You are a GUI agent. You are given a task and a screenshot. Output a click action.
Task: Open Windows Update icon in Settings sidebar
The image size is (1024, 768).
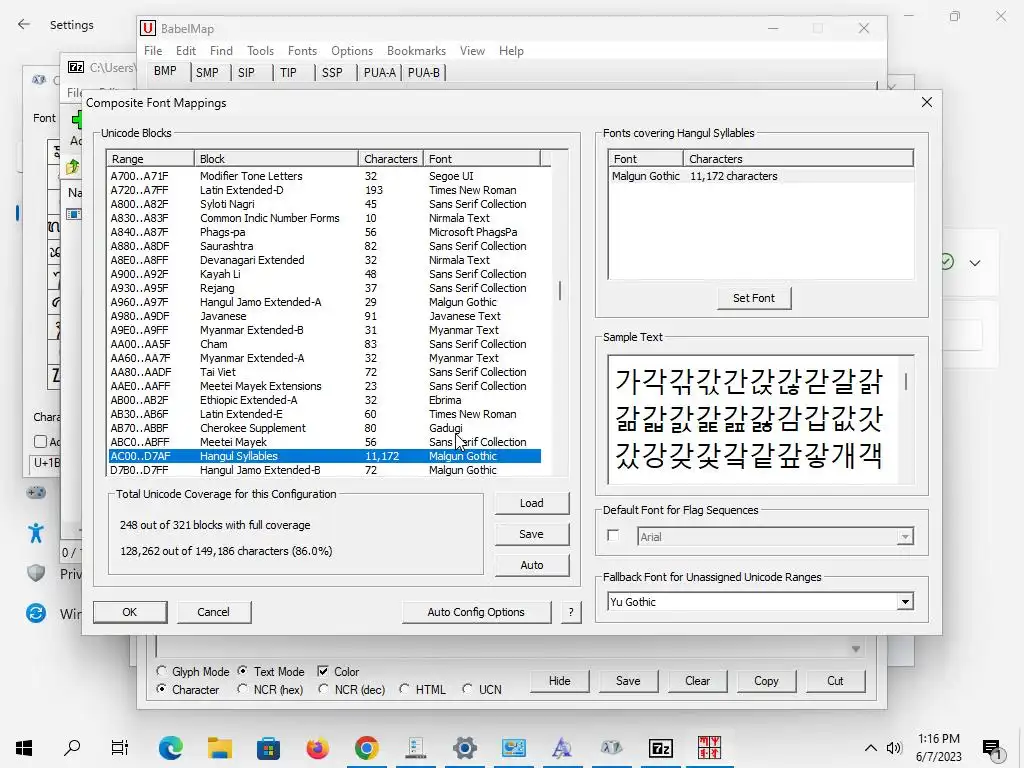pos(36,613)
